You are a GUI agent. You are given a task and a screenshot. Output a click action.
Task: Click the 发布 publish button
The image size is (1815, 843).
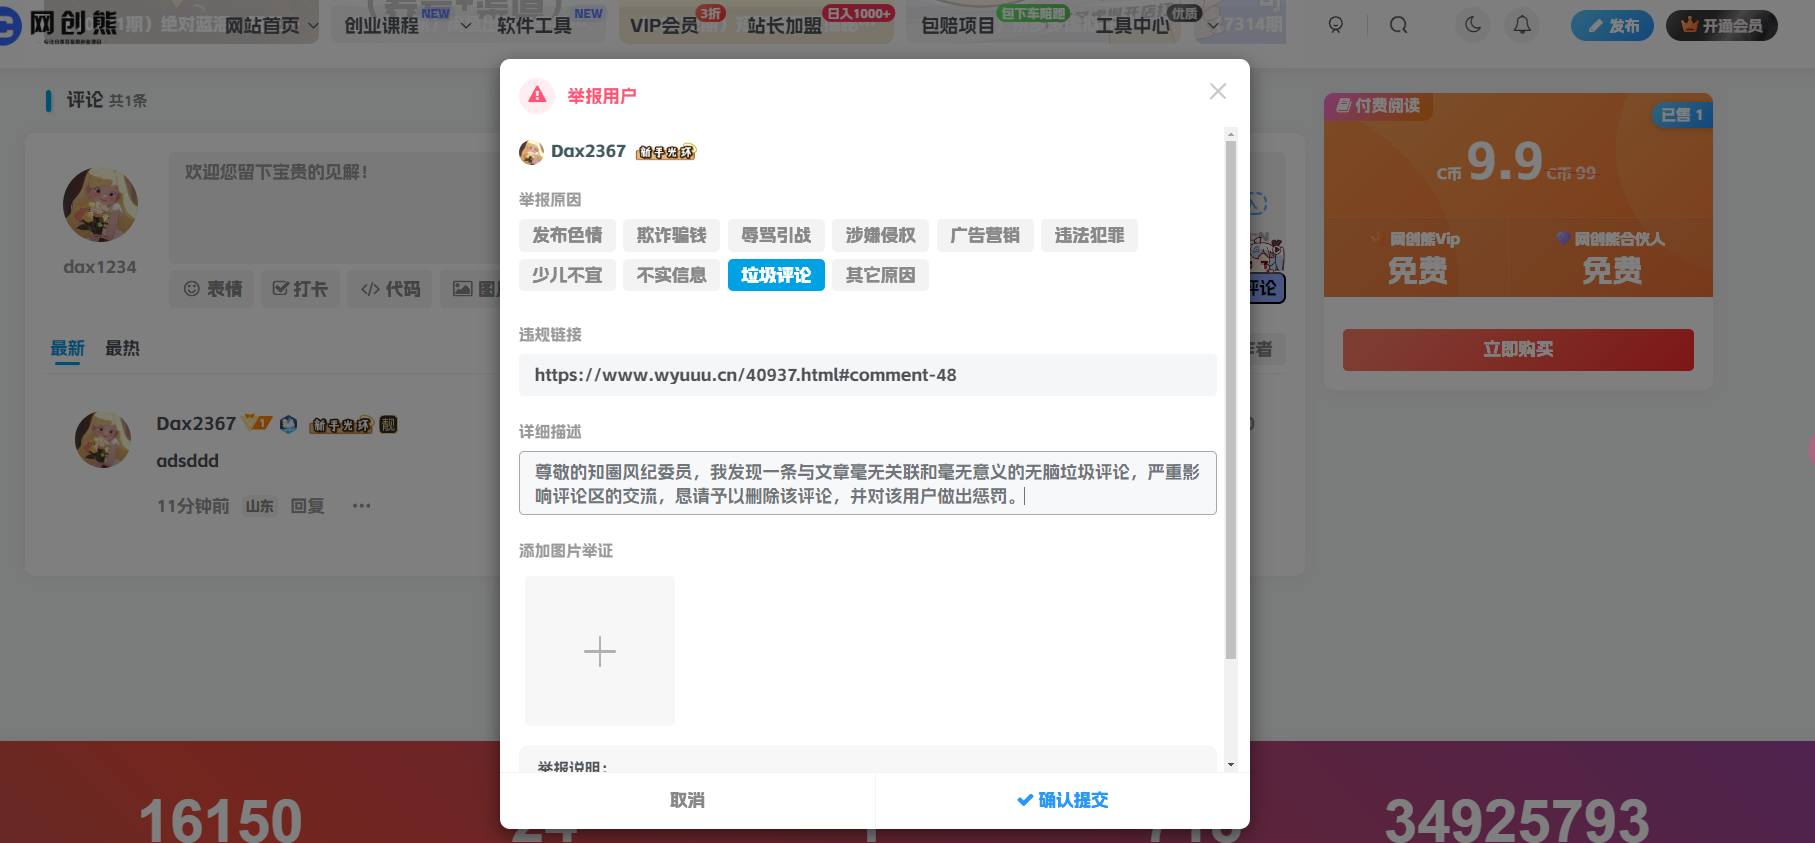(1612, 26)
